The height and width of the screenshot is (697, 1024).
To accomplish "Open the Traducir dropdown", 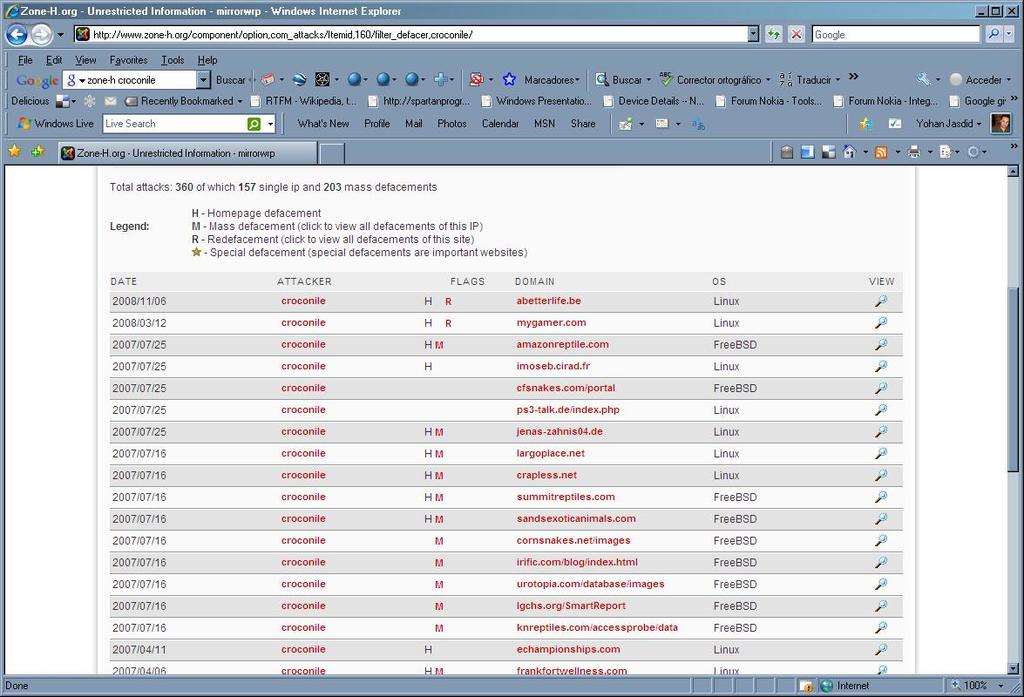I will pyautogui.click(x=837, y=80).
